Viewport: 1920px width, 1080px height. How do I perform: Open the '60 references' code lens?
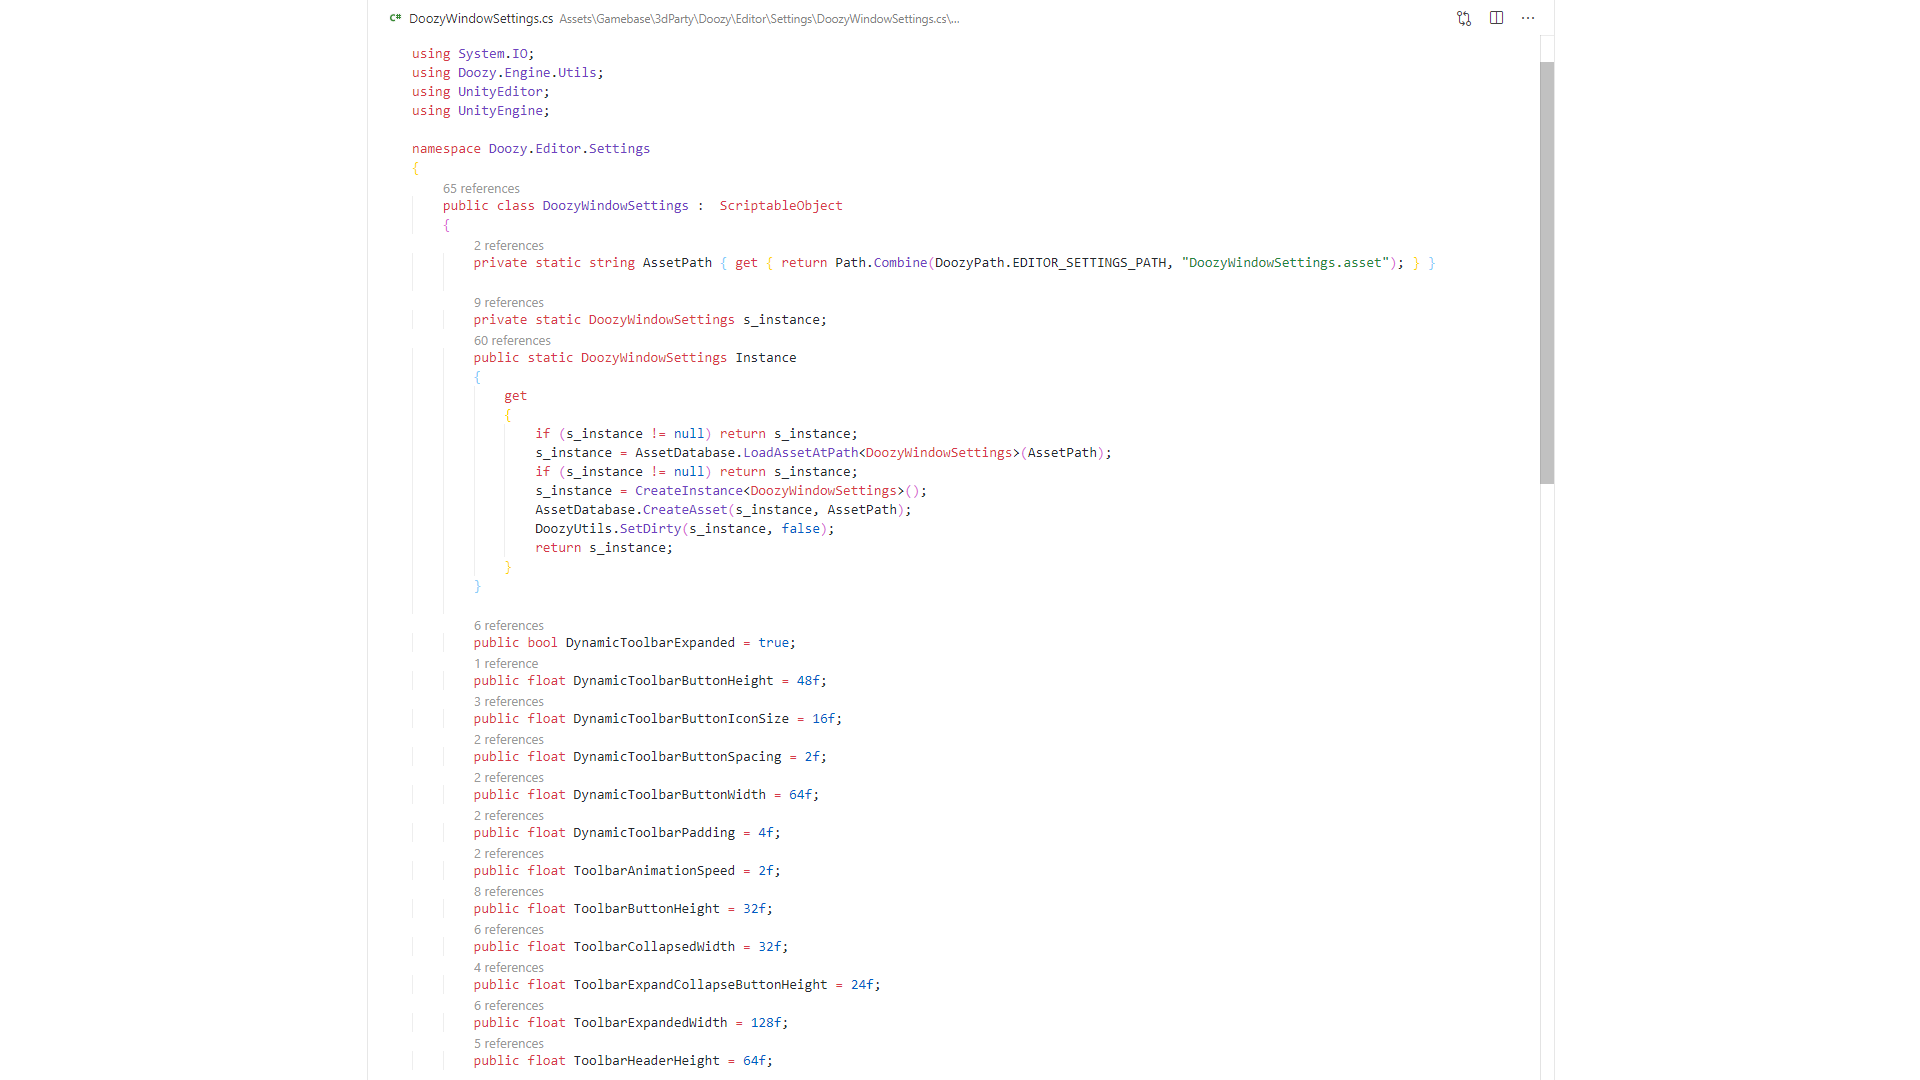512,341
